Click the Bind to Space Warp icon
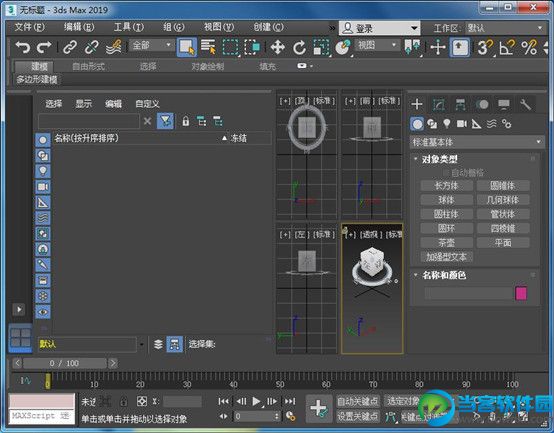Image resolution: width=554 pixels, height=433 pixels. [114, 47]
